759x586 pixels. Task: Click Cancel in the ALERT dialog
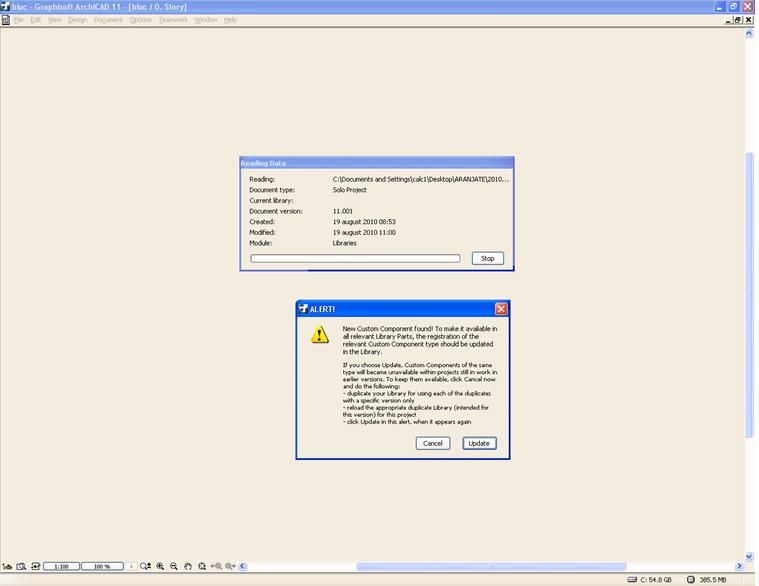point(433,443)
